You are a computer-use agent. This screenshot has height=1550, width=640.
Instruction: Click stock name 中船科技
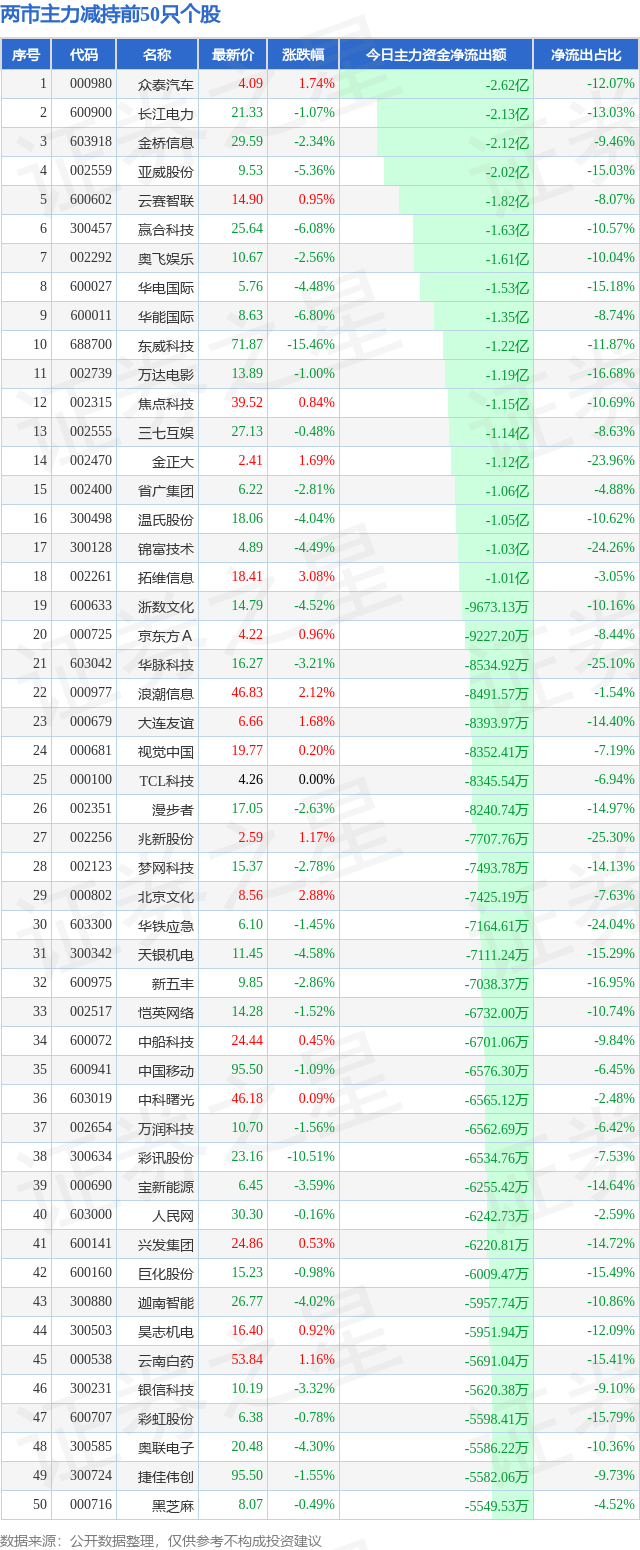click(x=165, y=1041)
